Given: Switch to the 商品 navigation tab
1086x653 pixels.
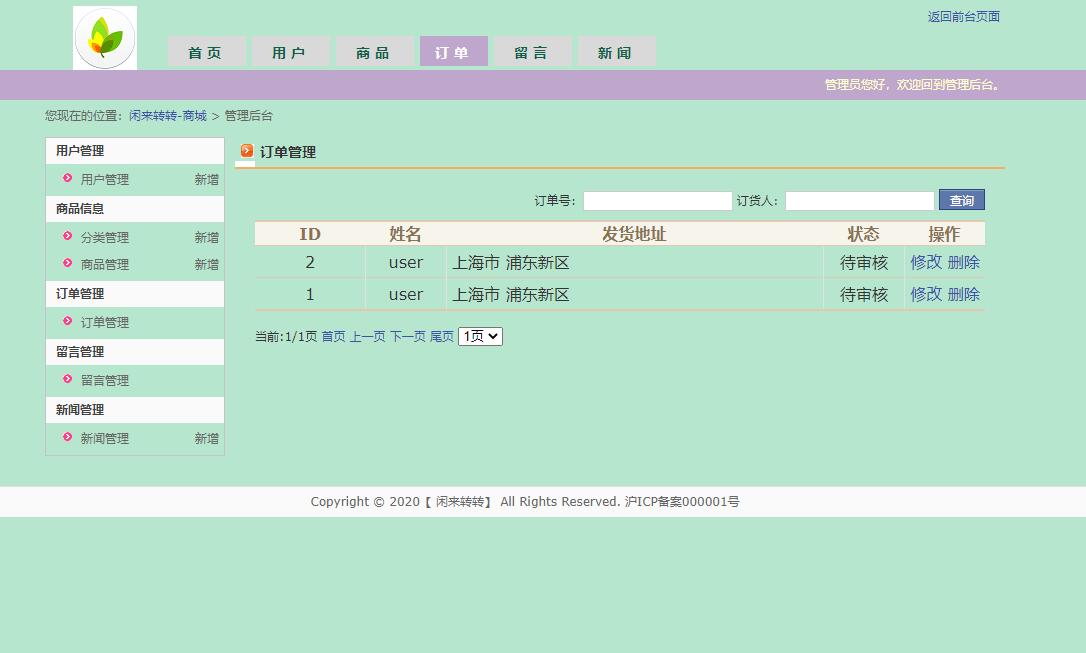Looking at the screenshot, I should pos(373,51).
